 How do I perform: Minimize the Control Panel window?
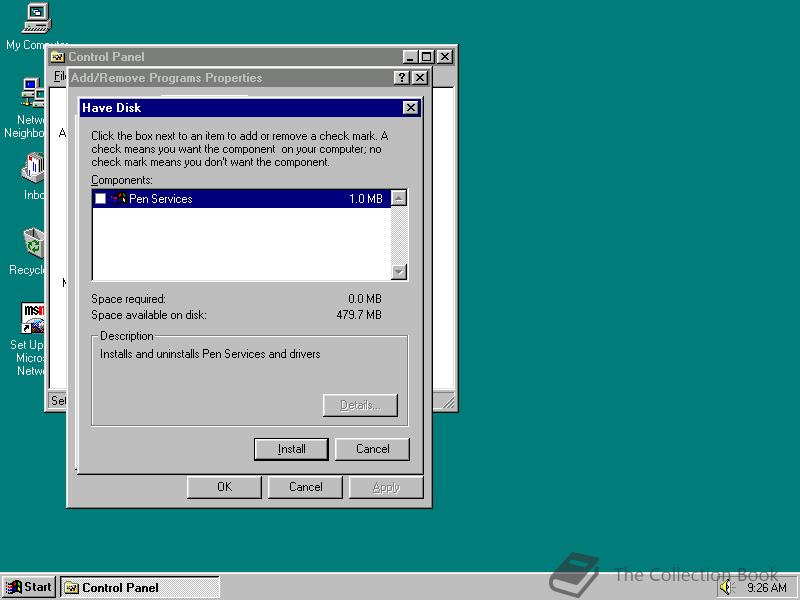click(410, 57)
